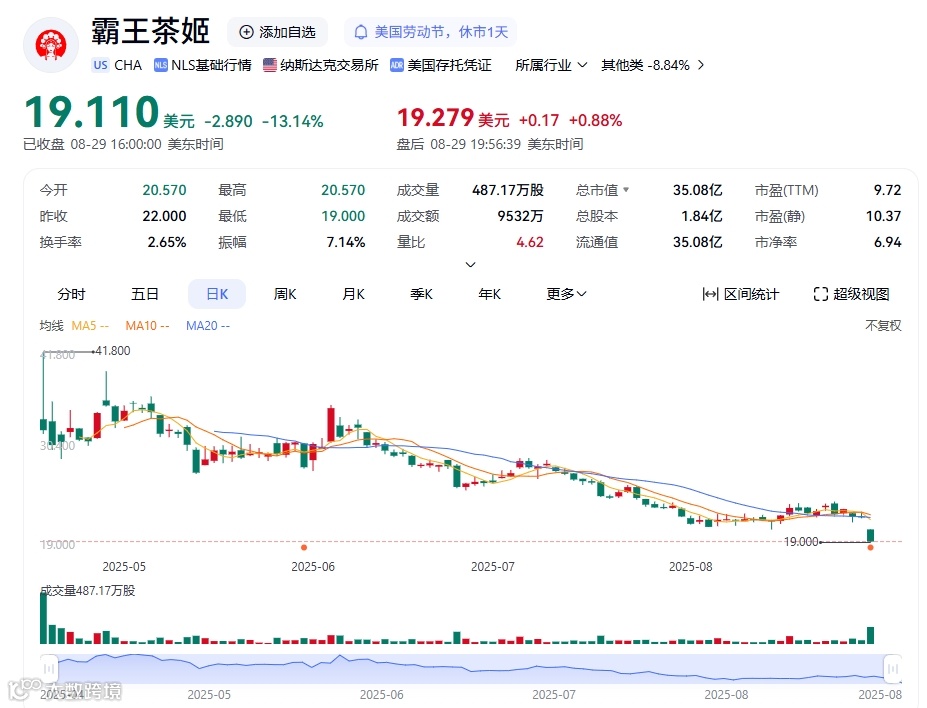Image resolution: width=927 pixels, height=708 pixels.
Task: Click arrow next to 其他类 -8.84%
Action: coord(701,65)
